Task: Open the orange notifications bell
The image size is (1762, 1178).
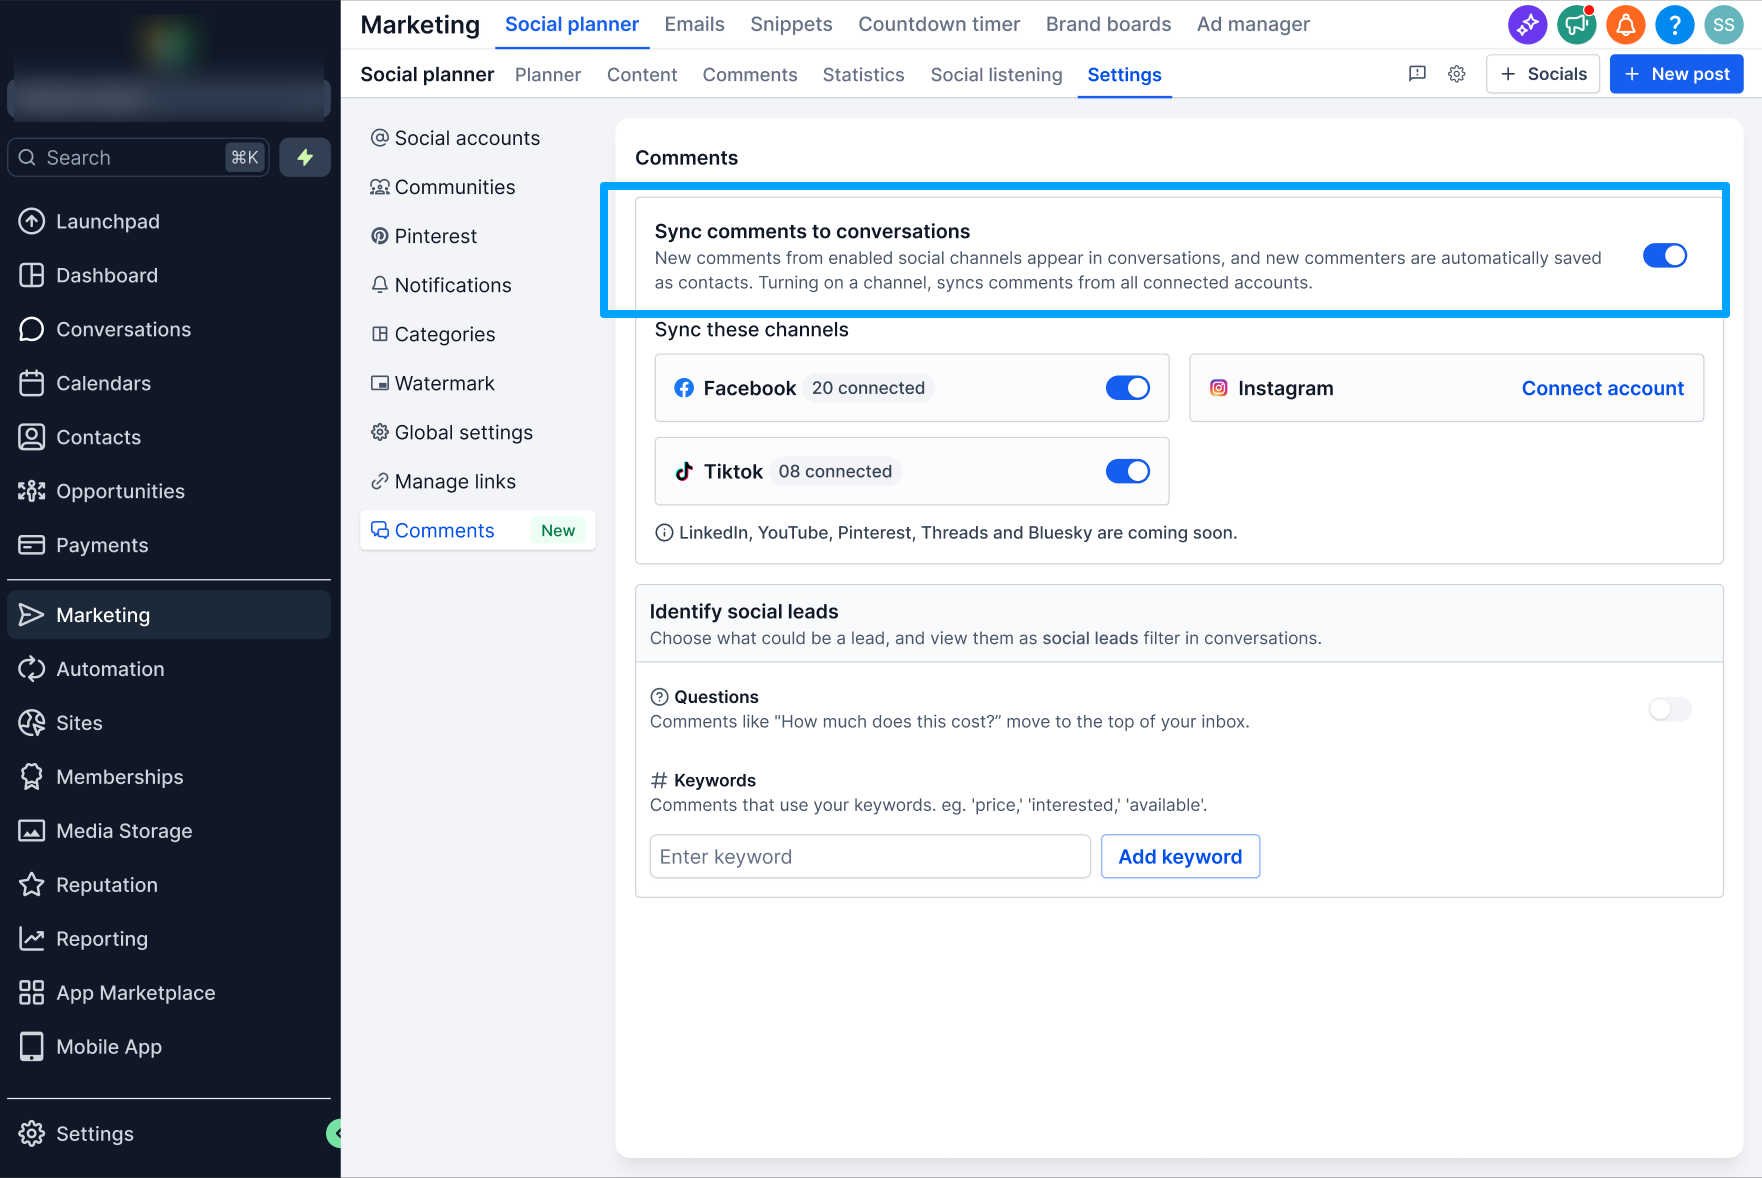Action: [x=1625, y=25]
